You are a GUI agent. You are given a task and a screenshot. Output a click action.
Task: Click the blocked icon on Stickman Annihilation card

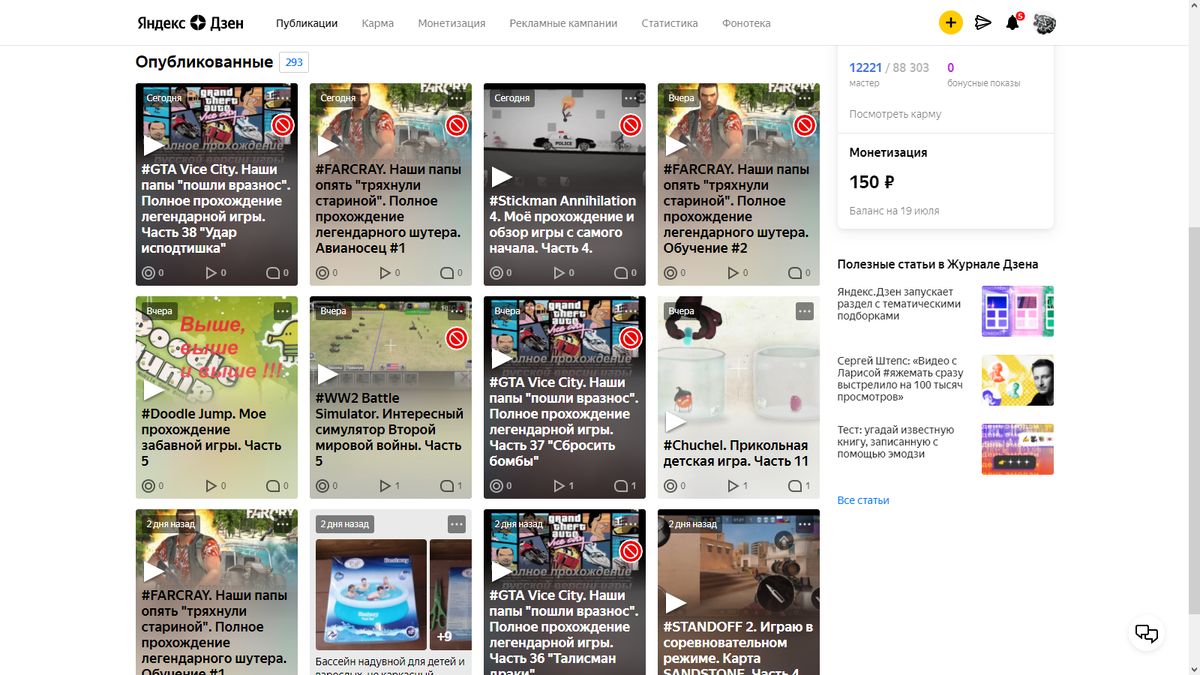click(x=631, y=125)
